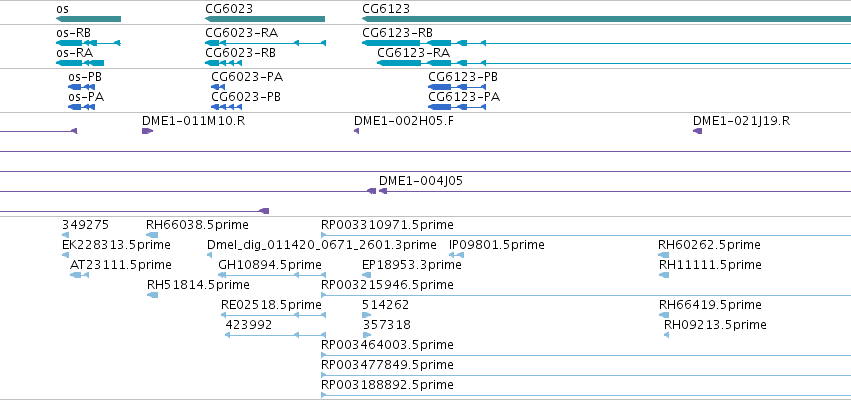Select the RP003215946.5prime EST line
Image resolution: width=851 pixels, height=400 pixels.
tap(586, 295)
